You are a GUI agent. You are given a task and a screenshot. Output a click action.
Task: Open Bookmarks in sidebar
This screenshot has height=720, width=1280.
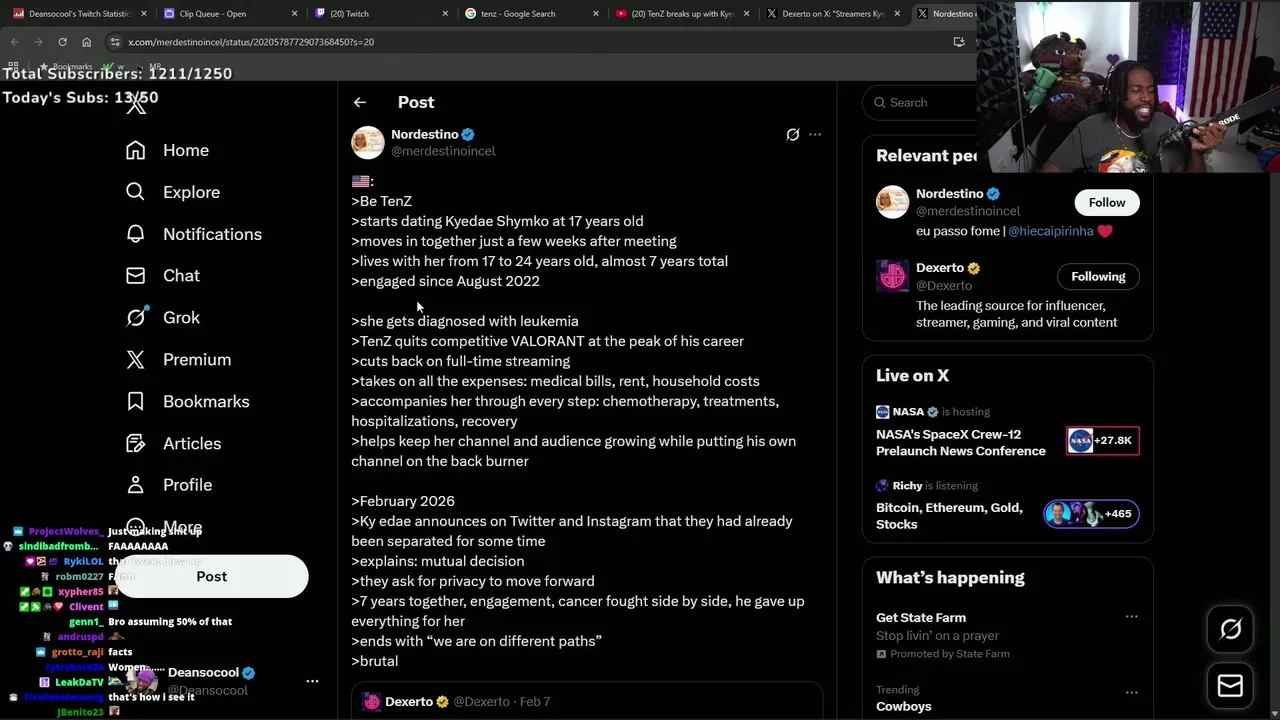187,402
